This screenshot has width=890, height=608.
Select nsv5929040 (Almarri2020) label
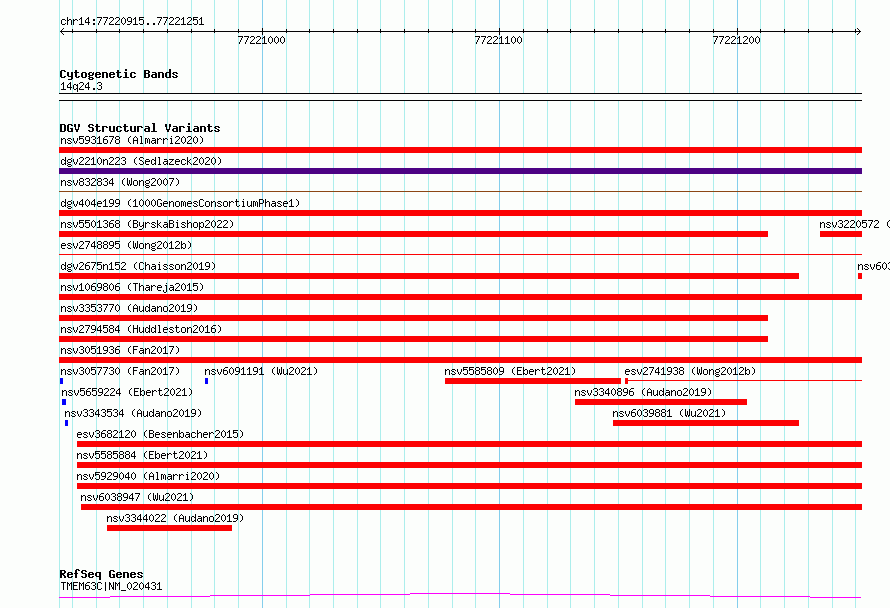[148, 476]
